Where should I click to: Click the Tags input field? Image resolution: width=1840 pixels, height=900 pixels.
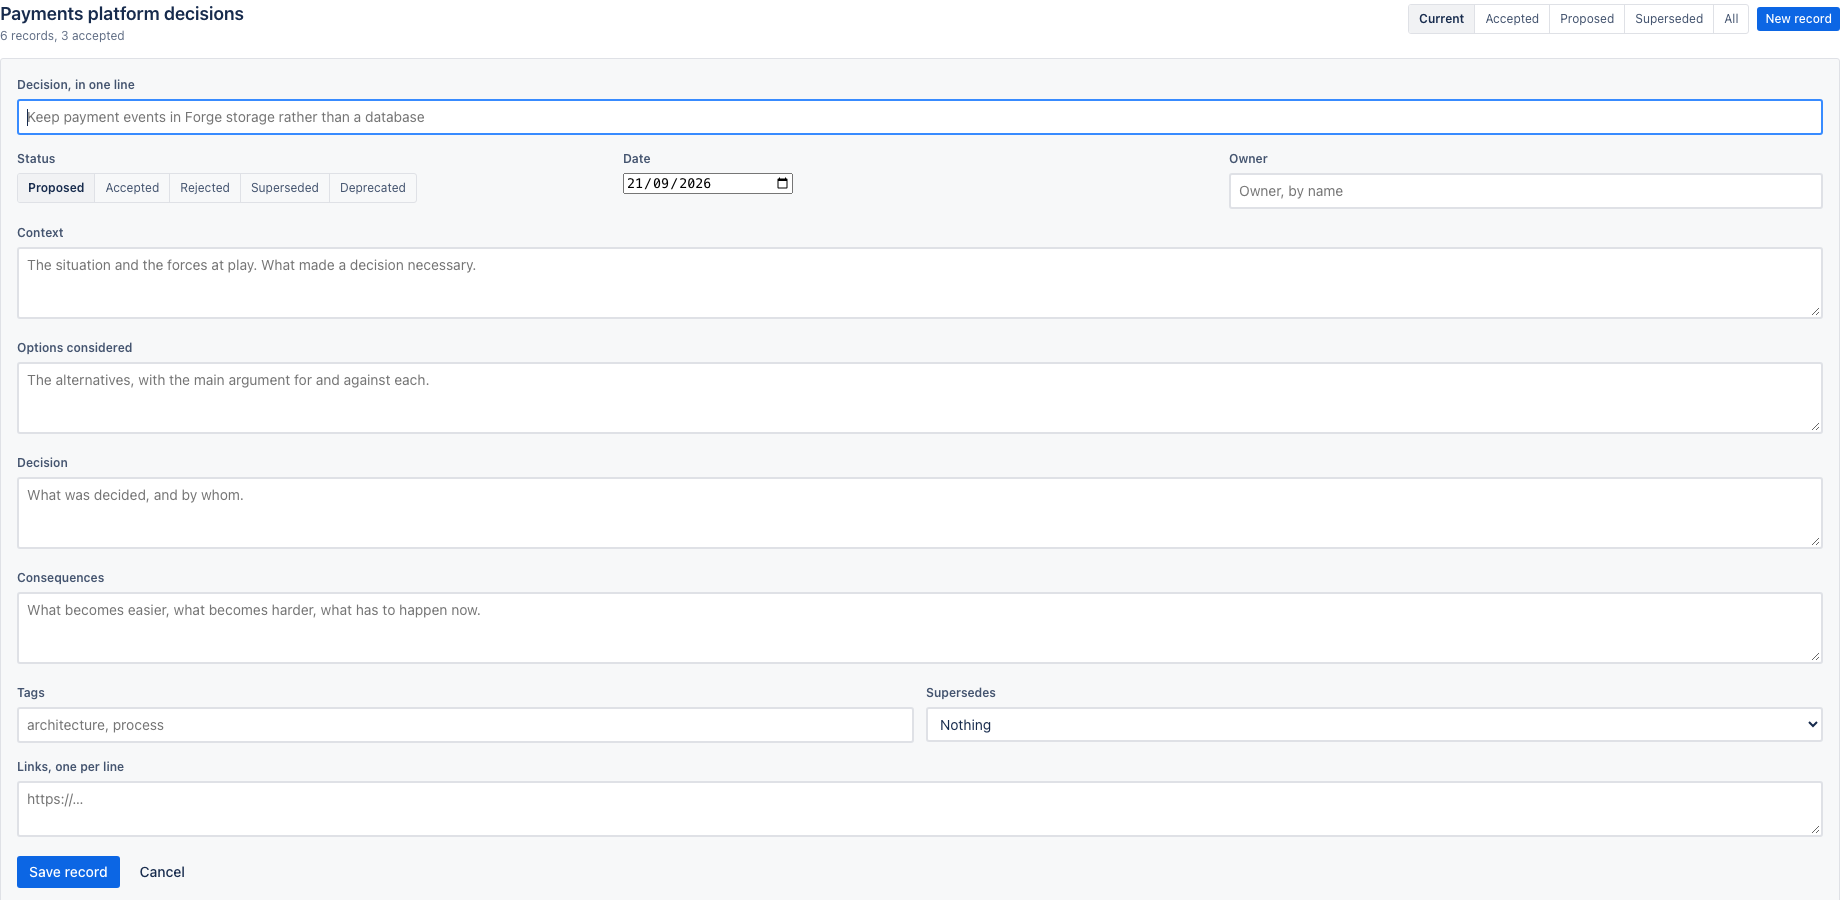click(465, 725)
